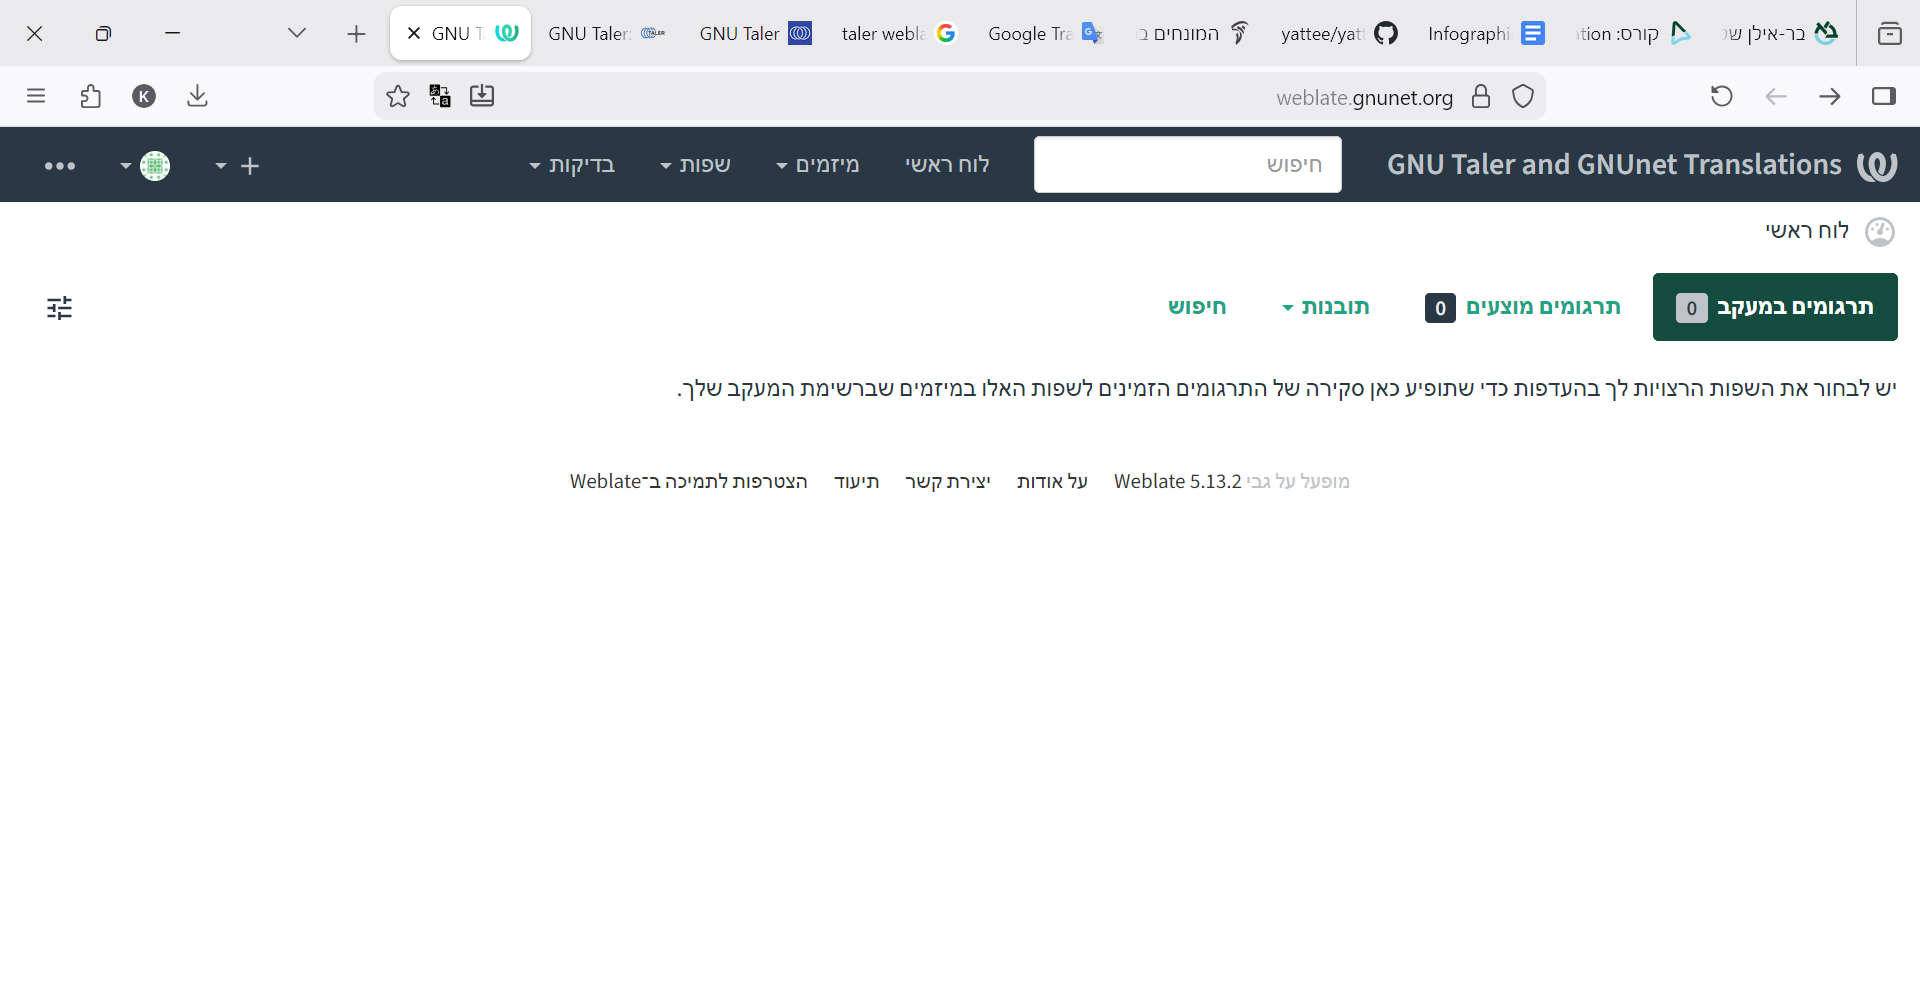Expand the plus add-new dropdown

(238, 166)
